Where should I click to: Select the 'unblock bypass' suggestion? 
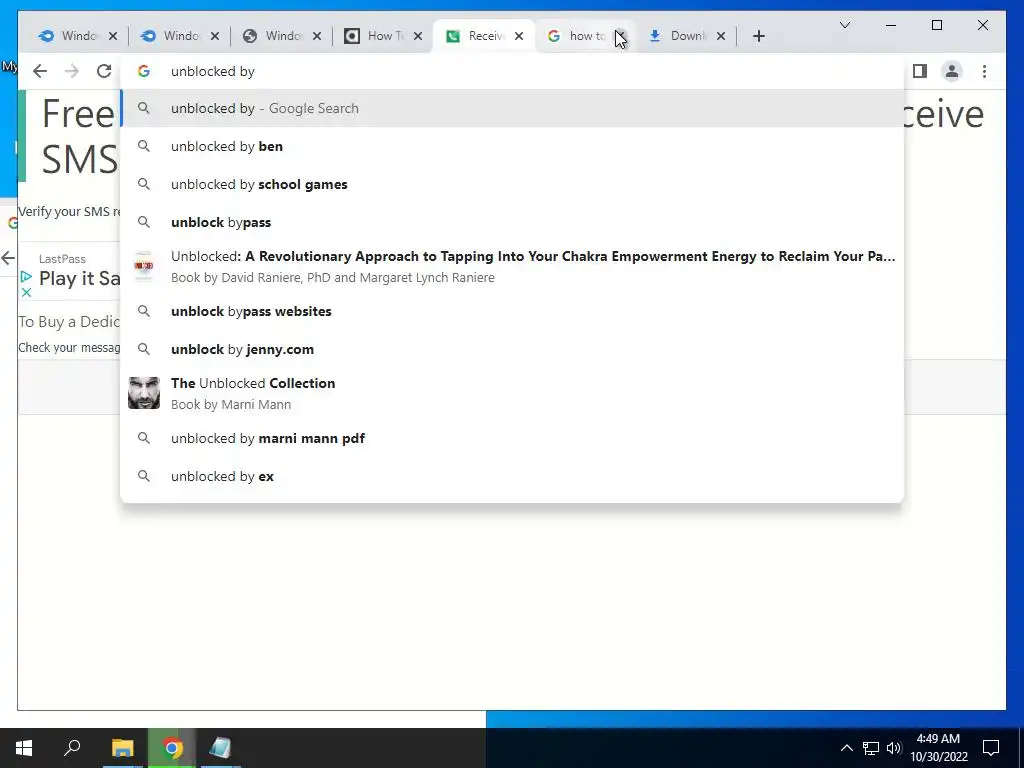(x=513, y=222)
